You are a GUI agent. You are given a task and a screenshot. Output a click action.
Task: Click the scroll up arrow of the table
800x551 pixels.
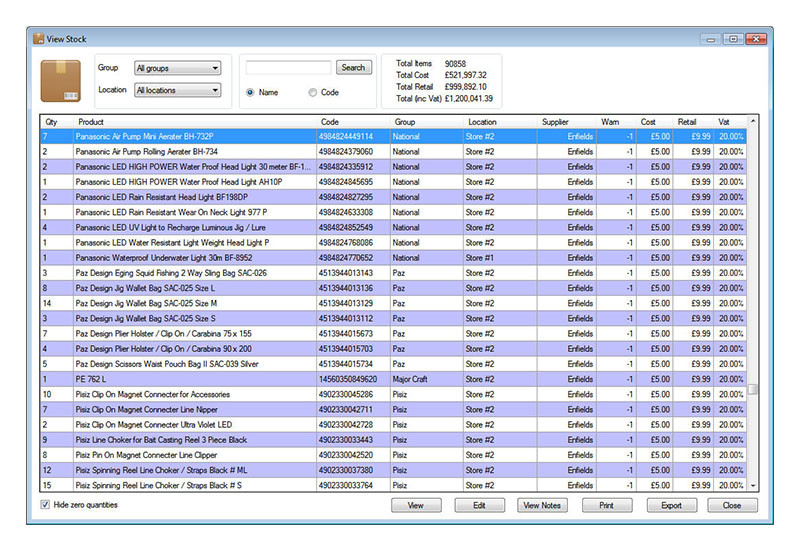(753, 121)
